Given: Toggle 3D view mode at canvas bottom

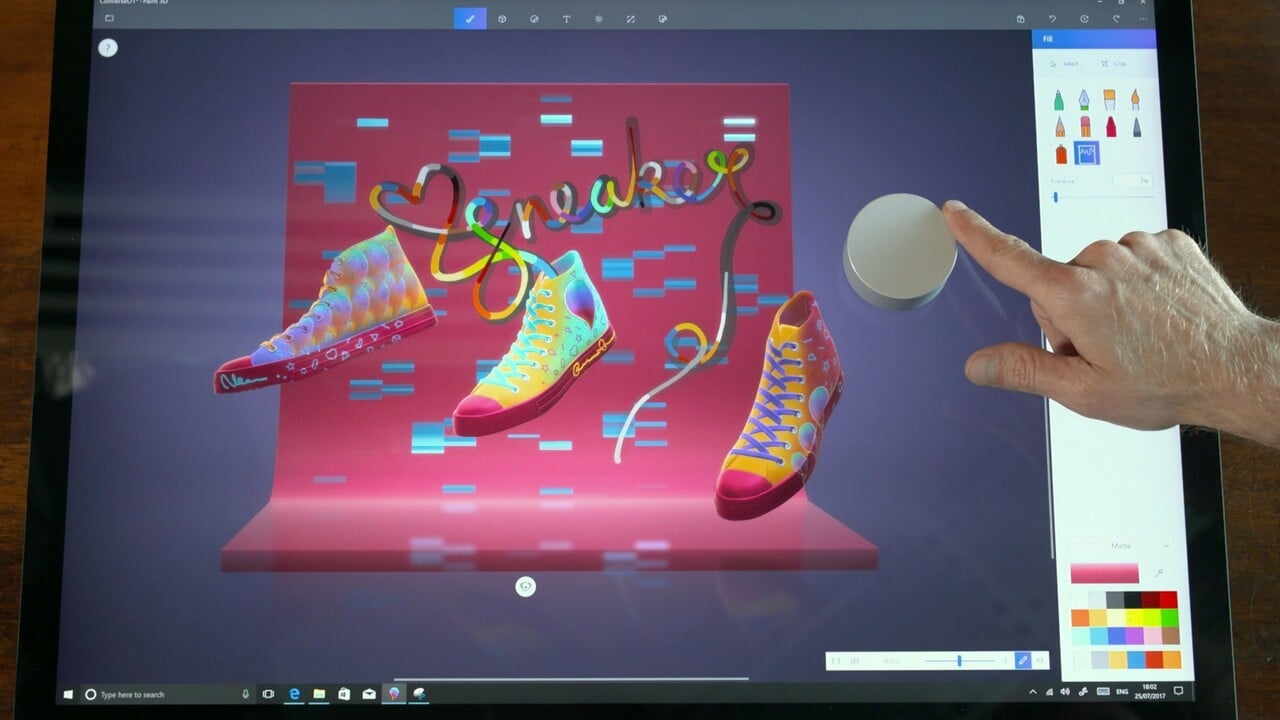Looking at the screenshot, I should click(525, 587).
